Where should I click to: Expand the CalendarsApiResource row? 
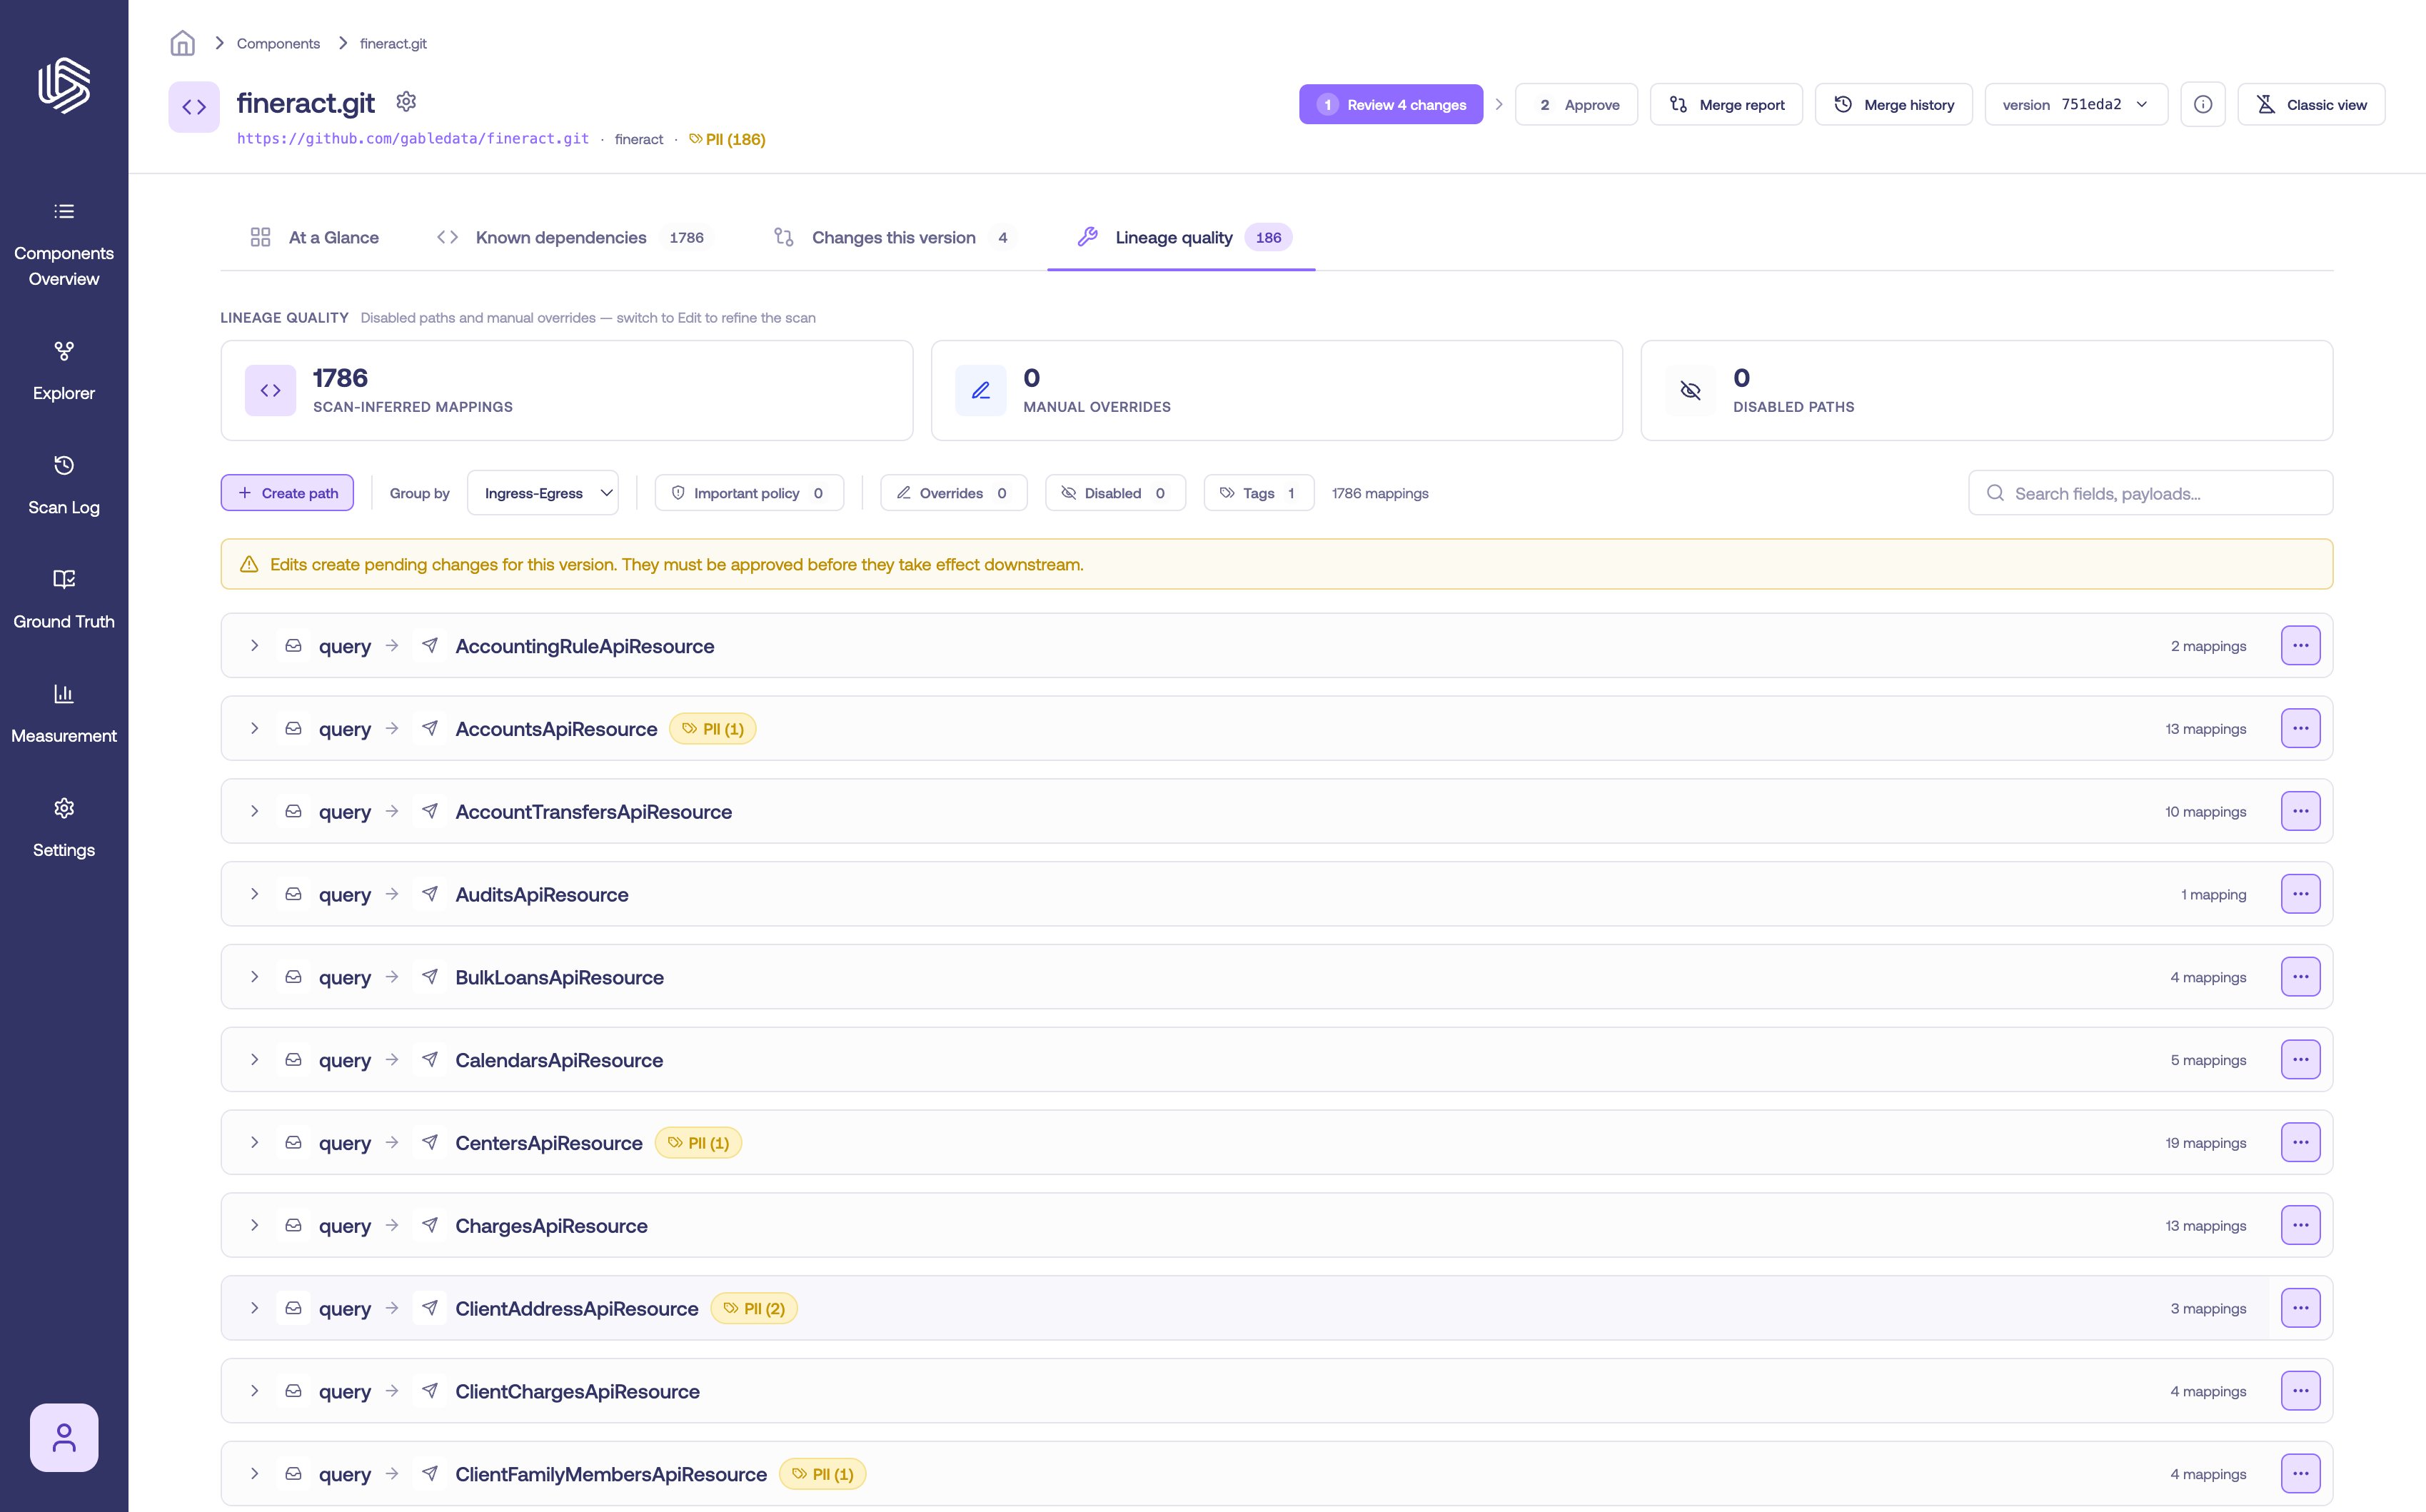[254, 1060]
